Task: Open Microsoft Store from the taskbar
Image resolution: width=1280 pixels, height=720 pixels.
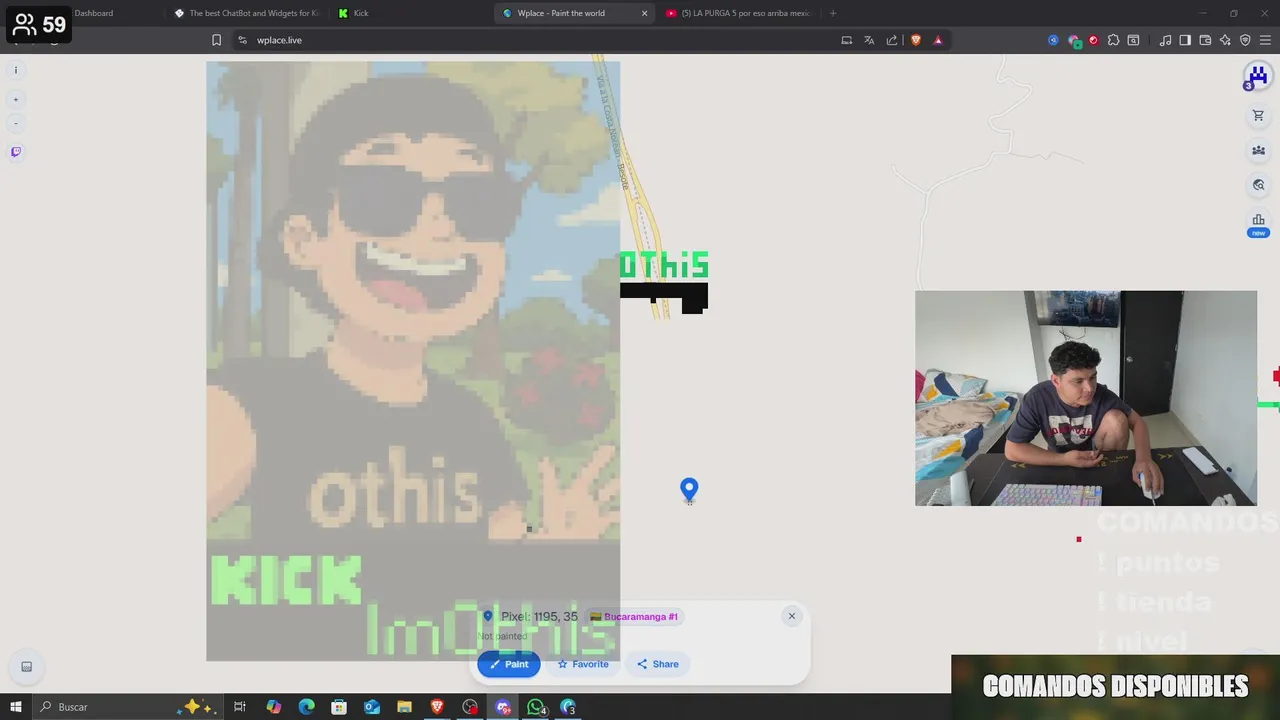Action: 339,707
